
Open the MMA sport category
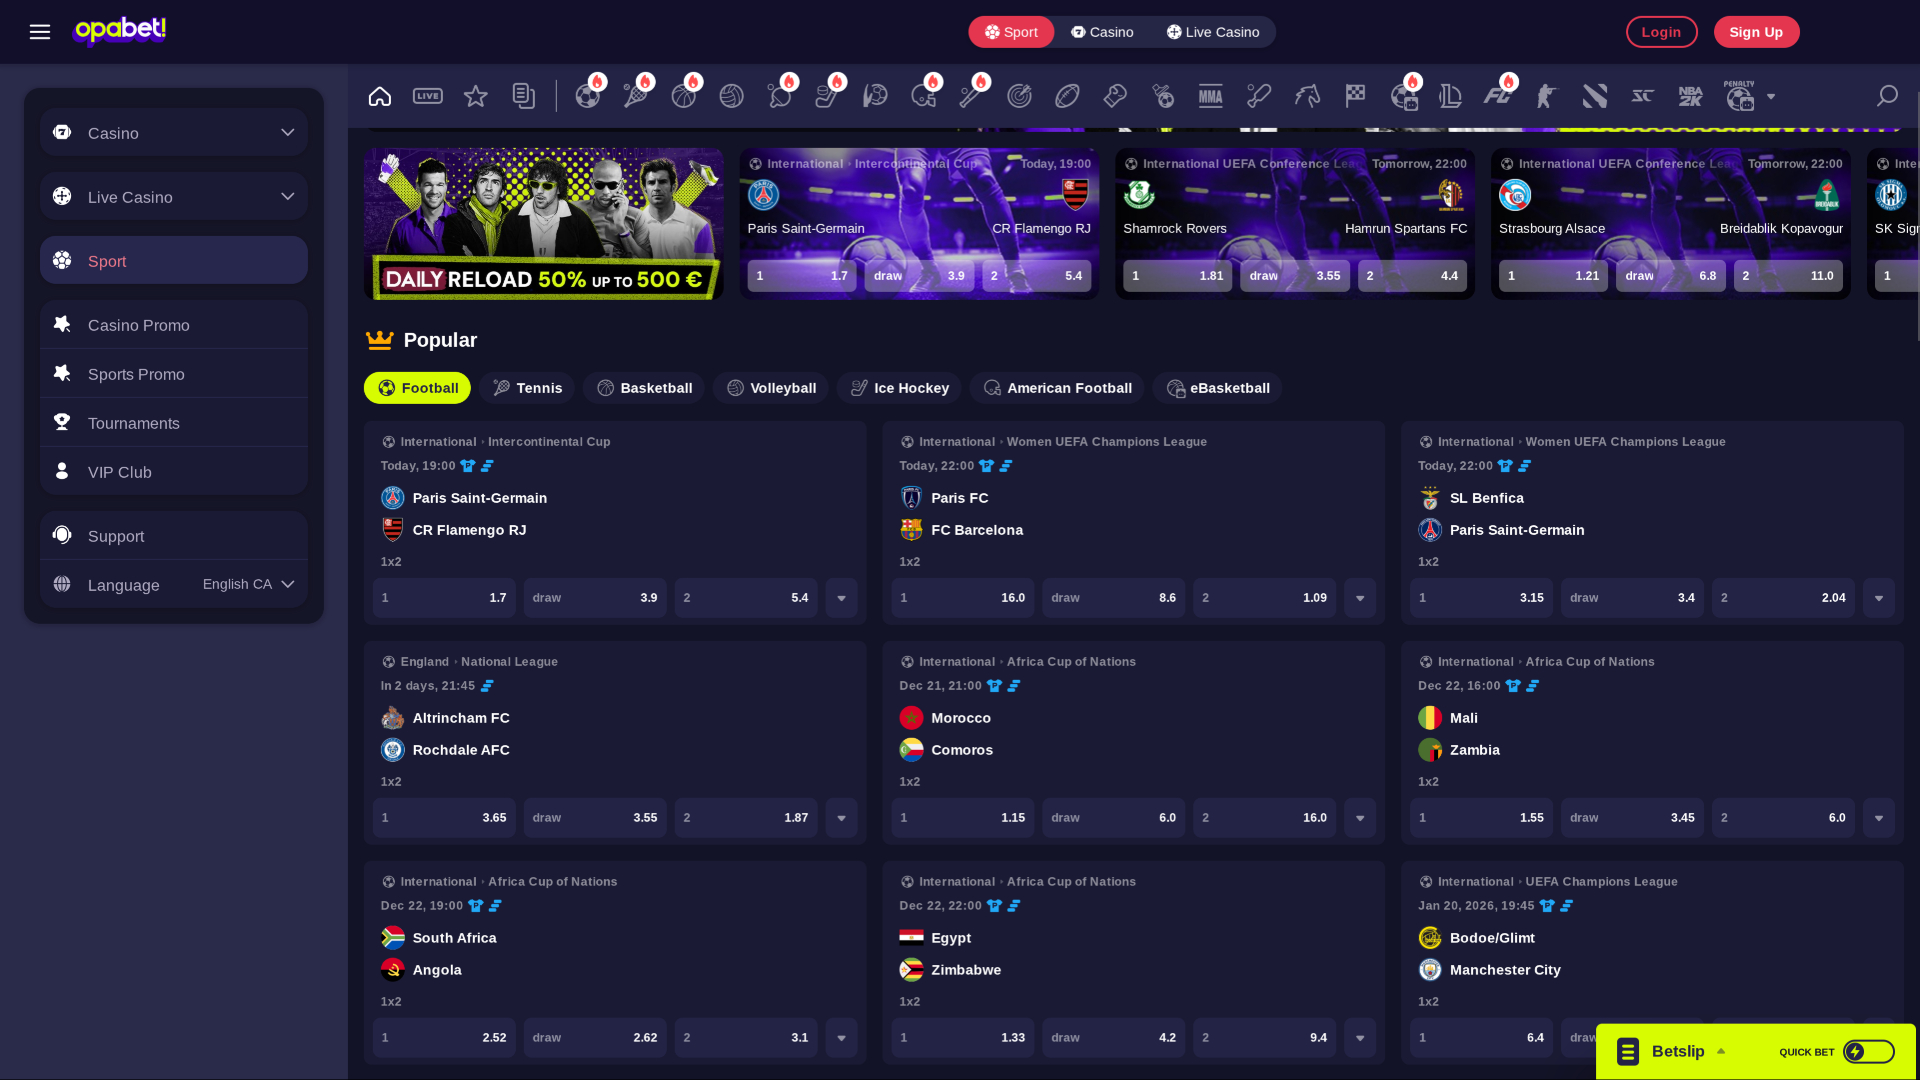pos(1210,96)
